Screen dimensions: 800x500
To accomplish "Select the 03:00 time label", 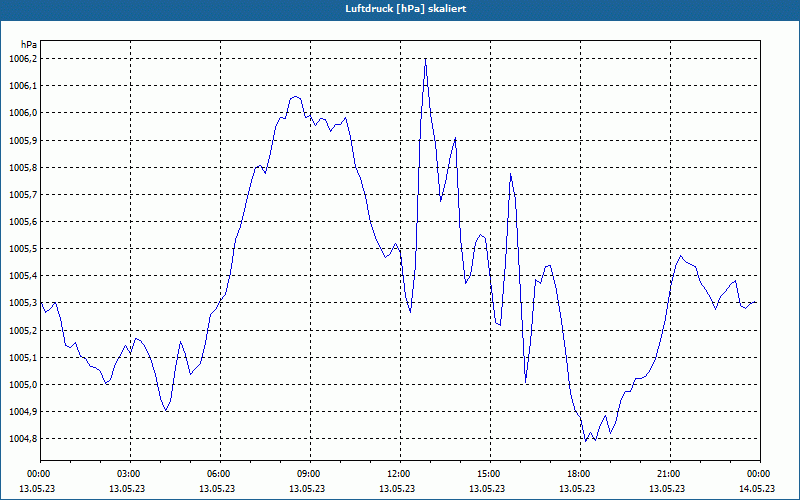I will click(129, 474).
